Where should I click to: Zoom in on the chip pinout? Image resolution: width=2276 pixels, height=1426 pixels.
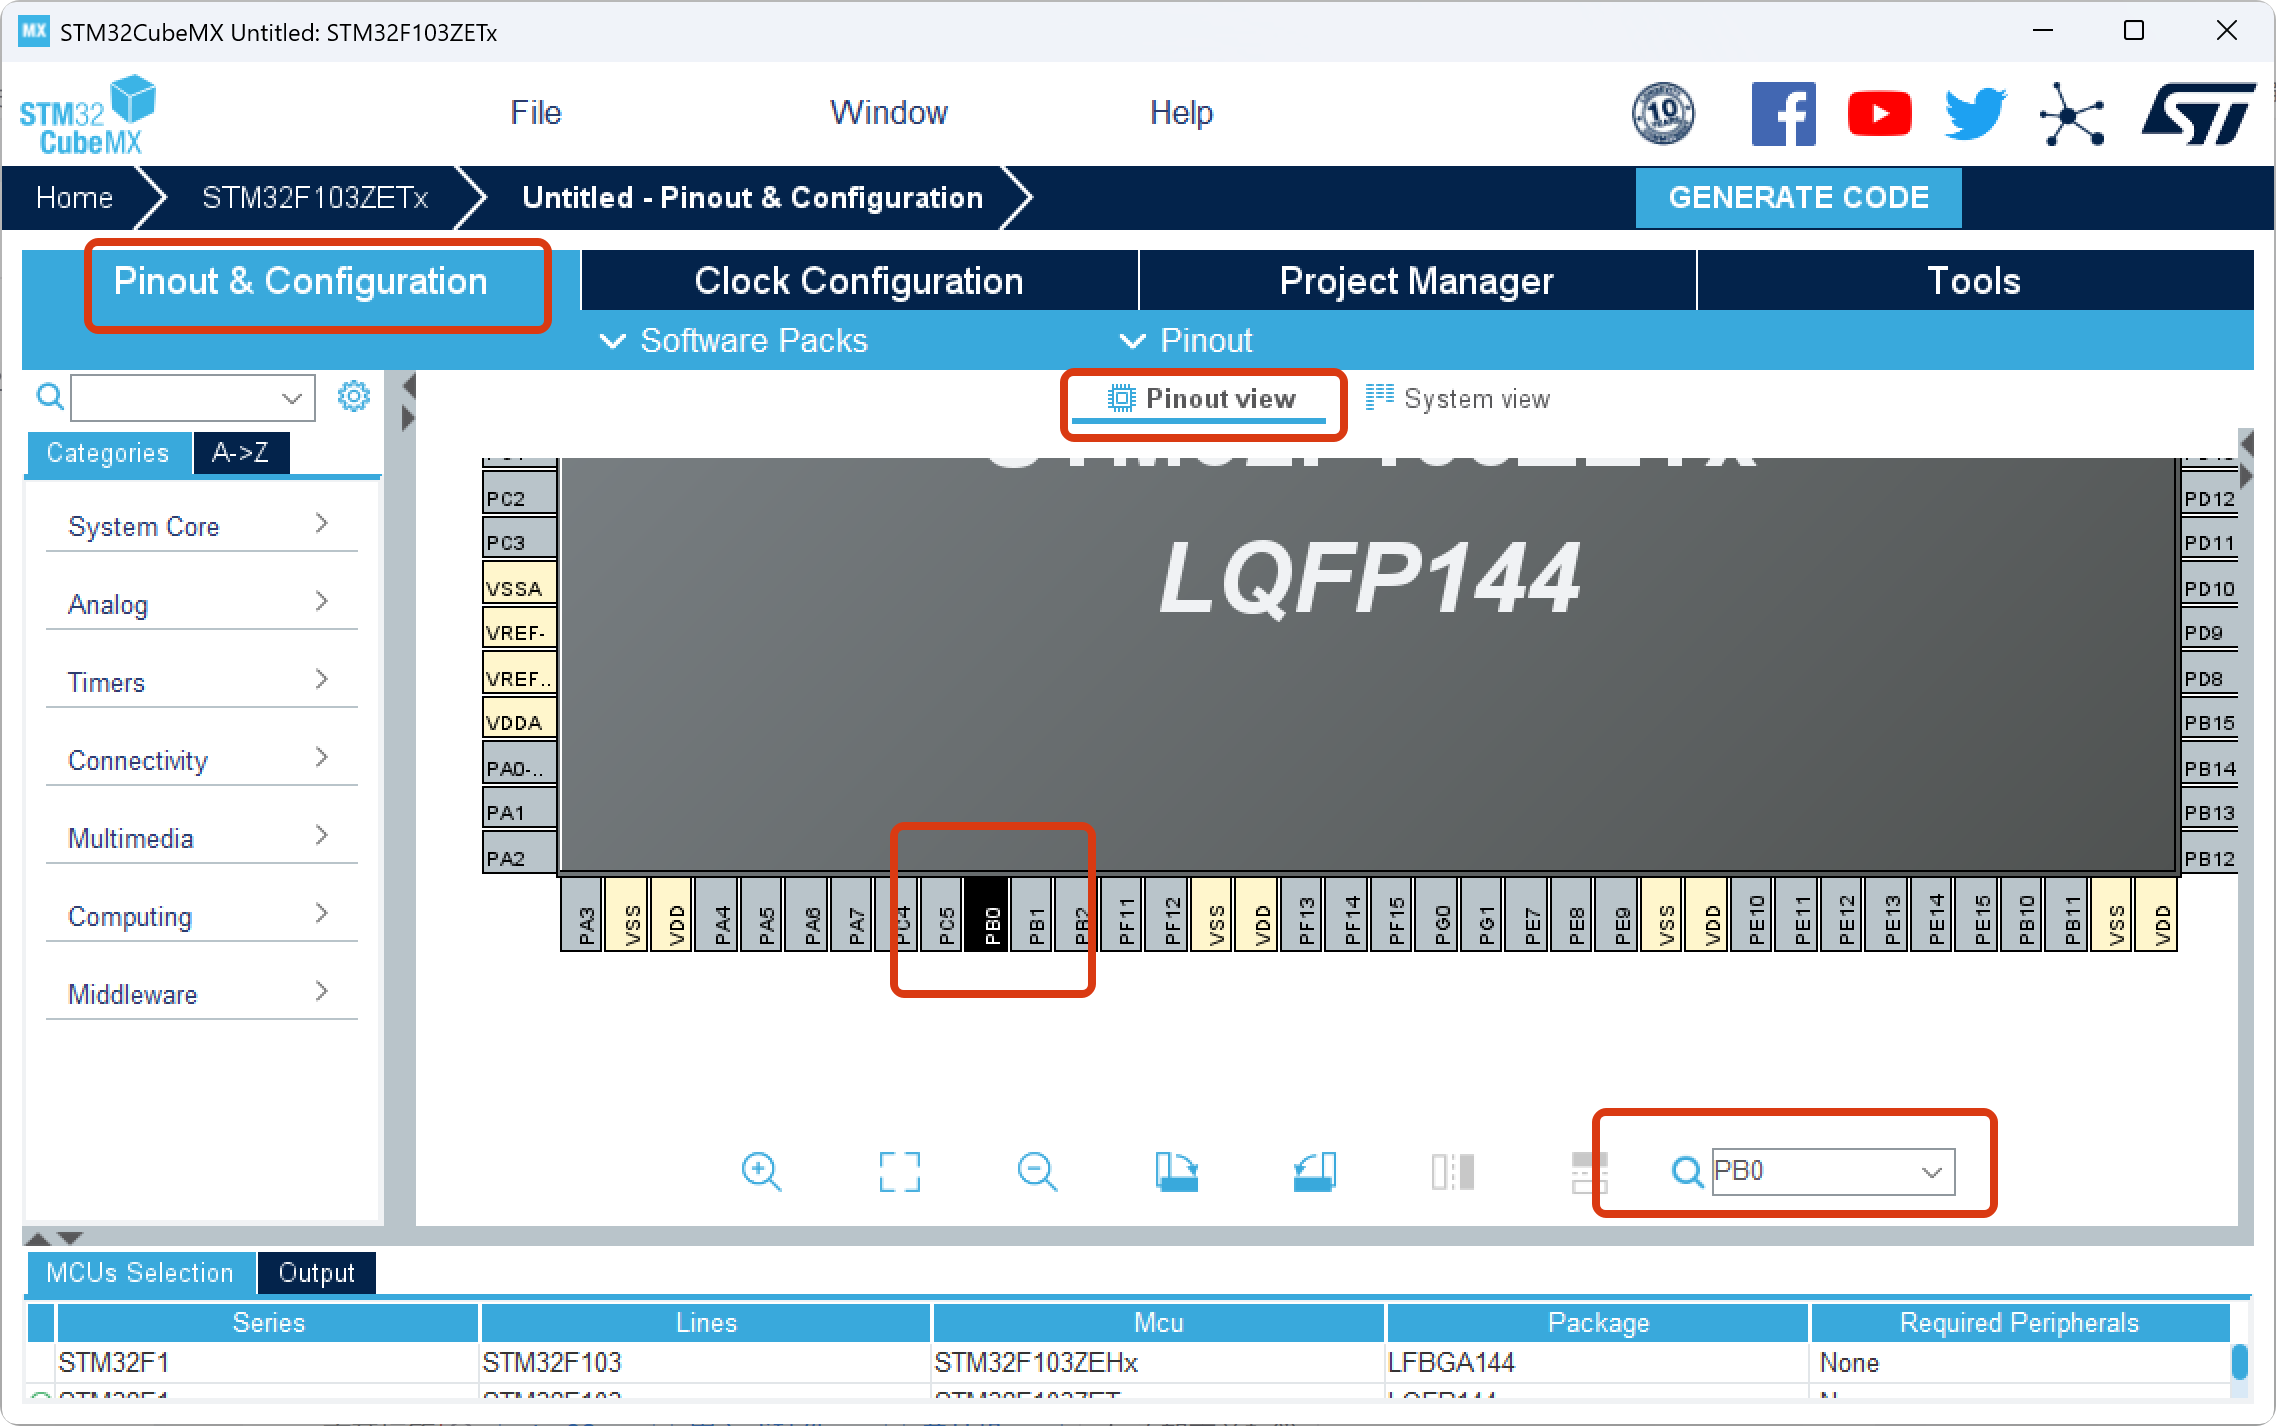tap(761, 1171)
